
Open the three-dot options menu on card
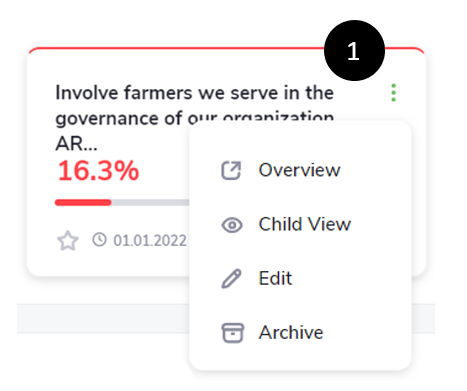(393, 93)
